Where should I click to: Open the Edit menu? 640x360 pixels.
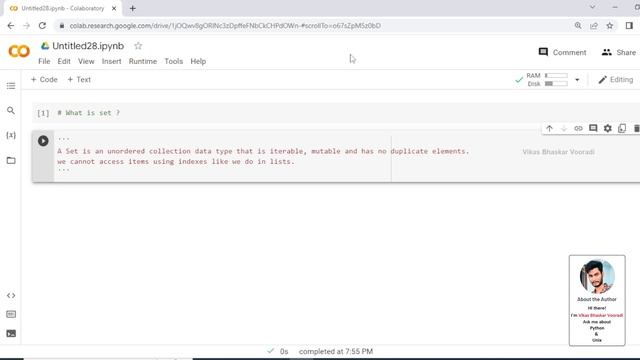[64, 61]
